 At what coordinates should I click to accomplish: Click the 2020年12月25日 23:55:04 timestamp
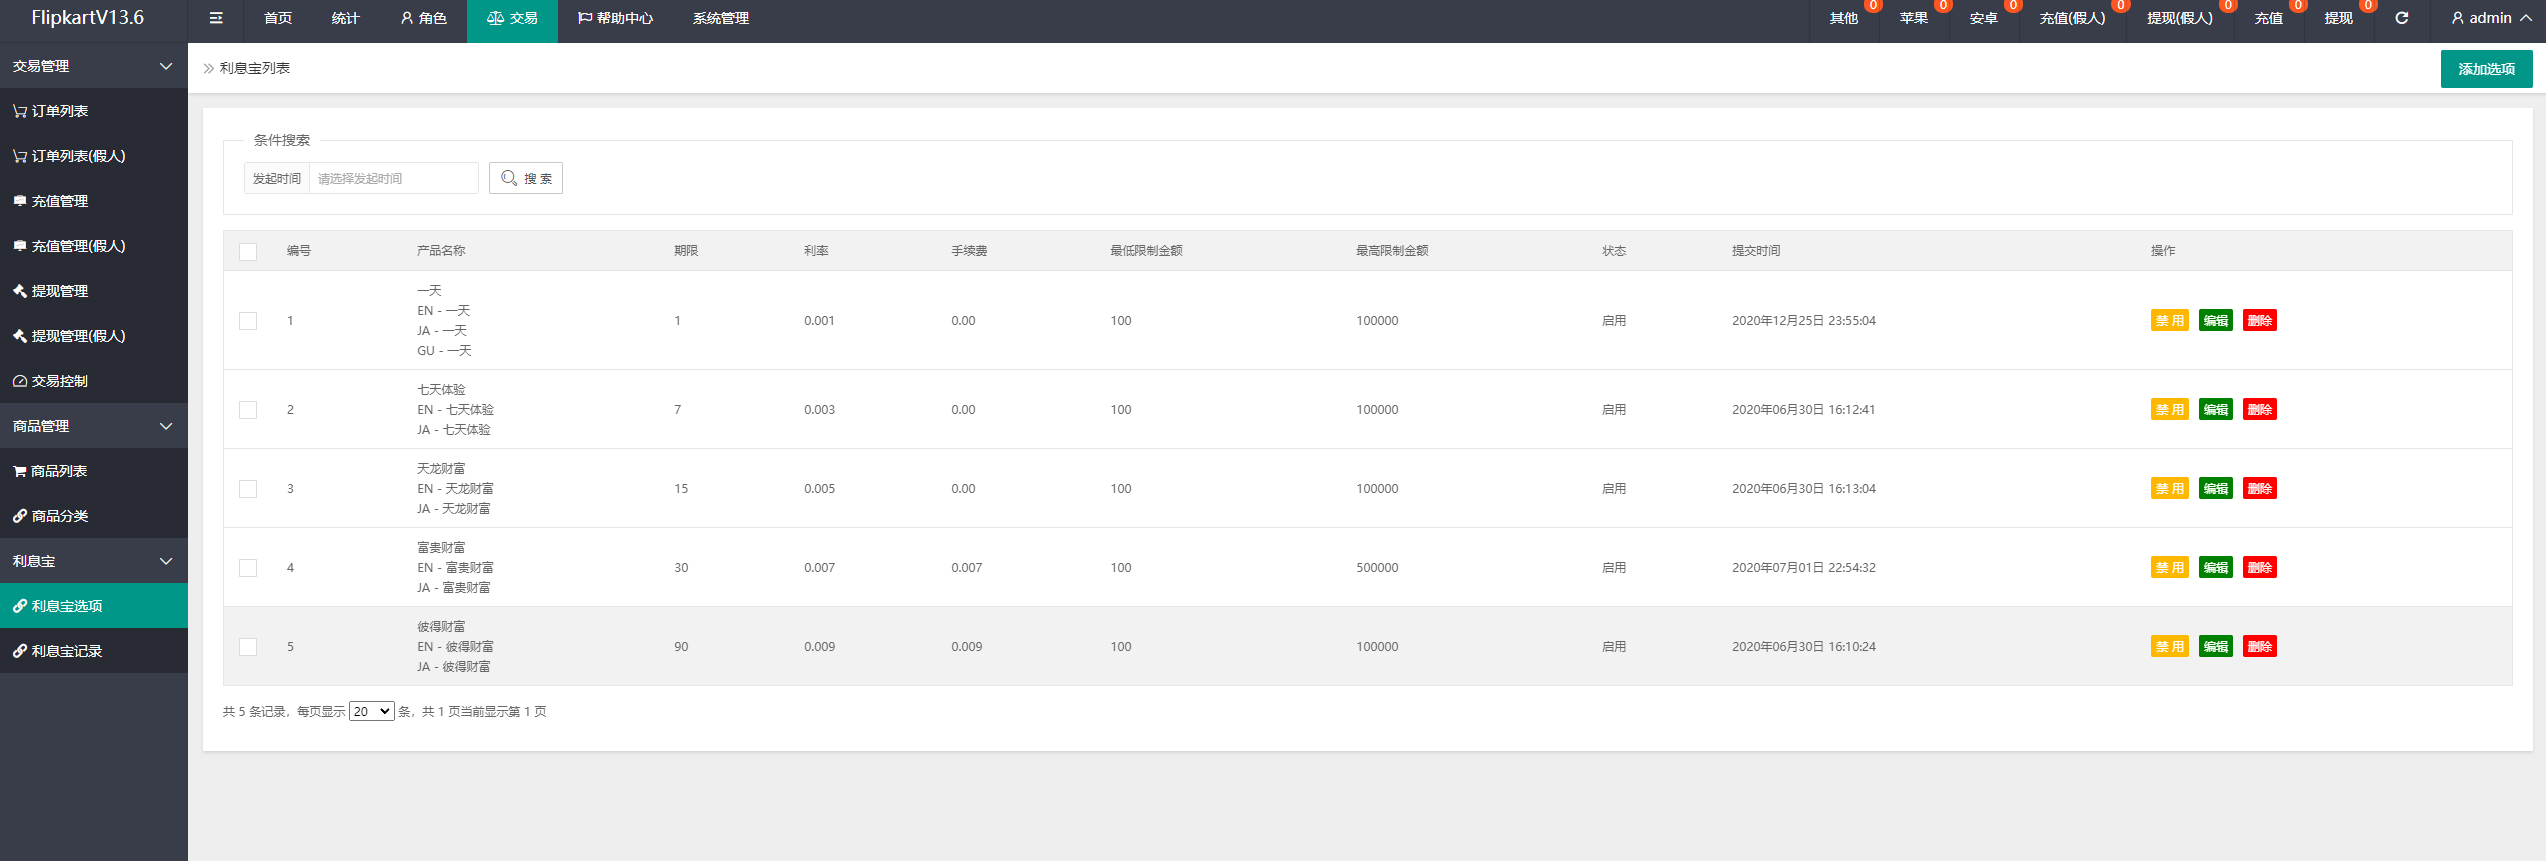(x=1804, y=321)
